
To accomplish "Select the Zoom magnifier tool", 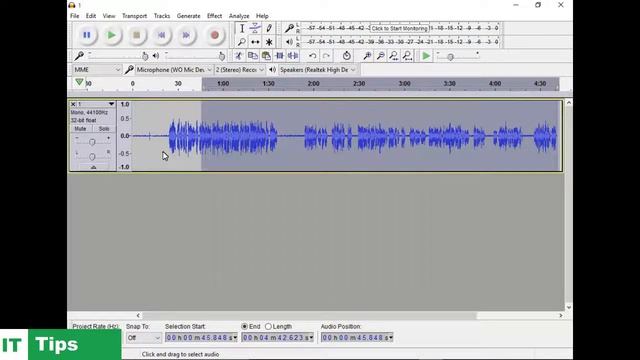I will 242,42.
